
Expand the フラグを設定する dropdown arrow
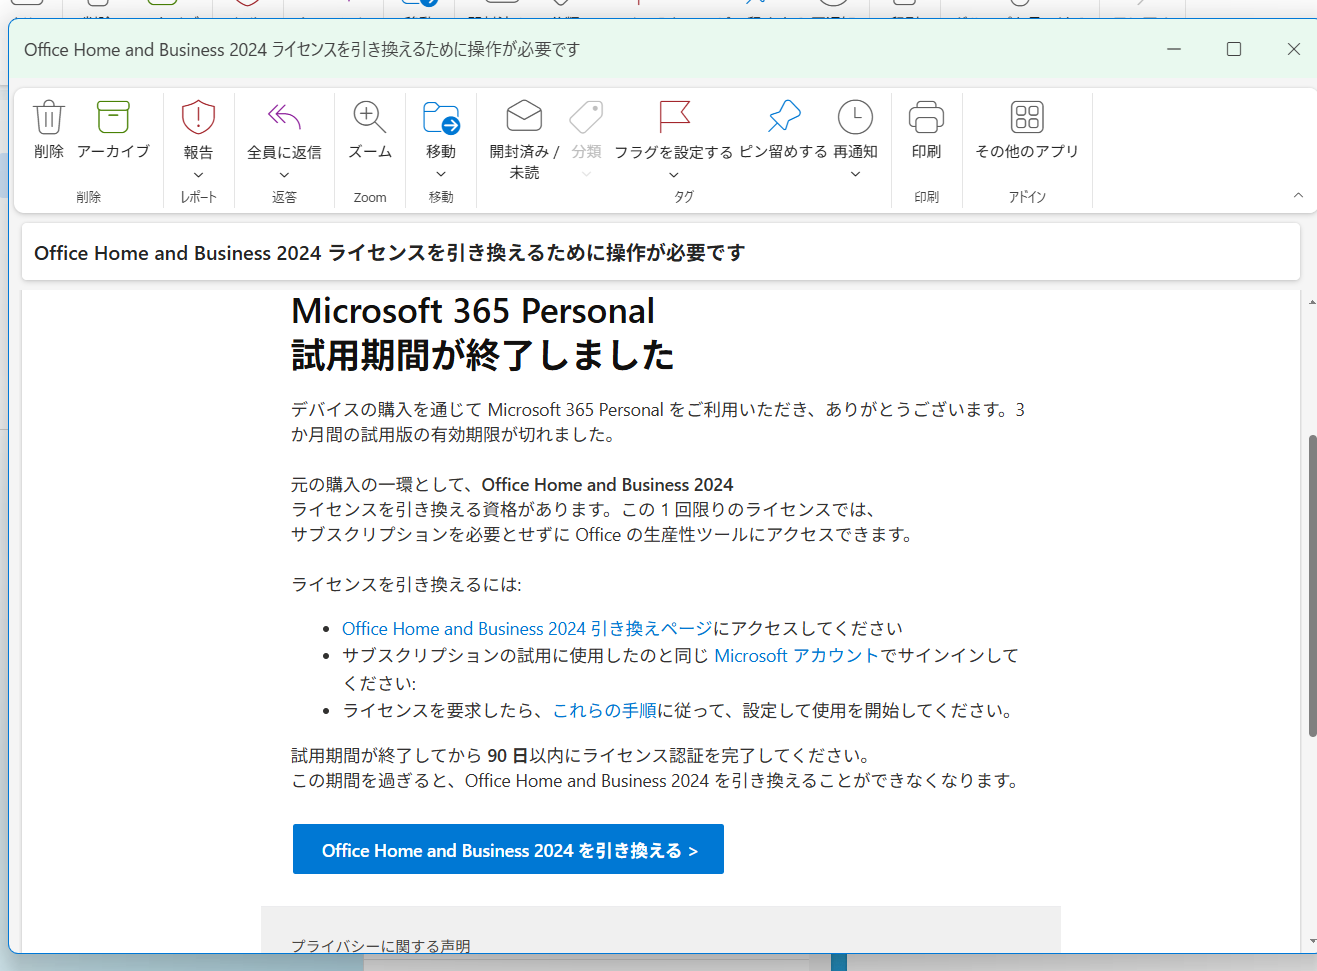[x=674, y=174]
